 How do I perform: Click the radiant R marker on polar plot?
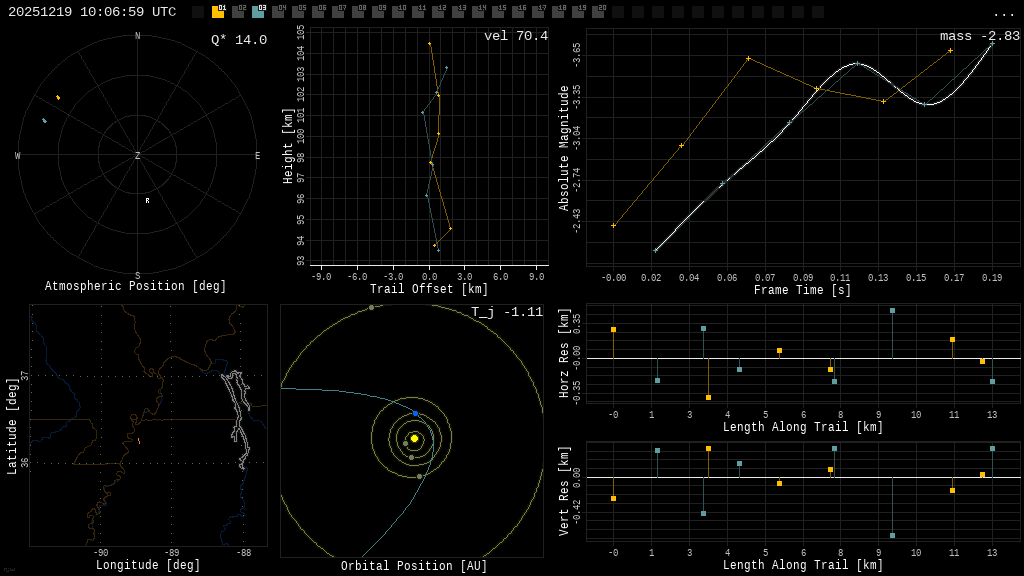click(x=147, y=201)
